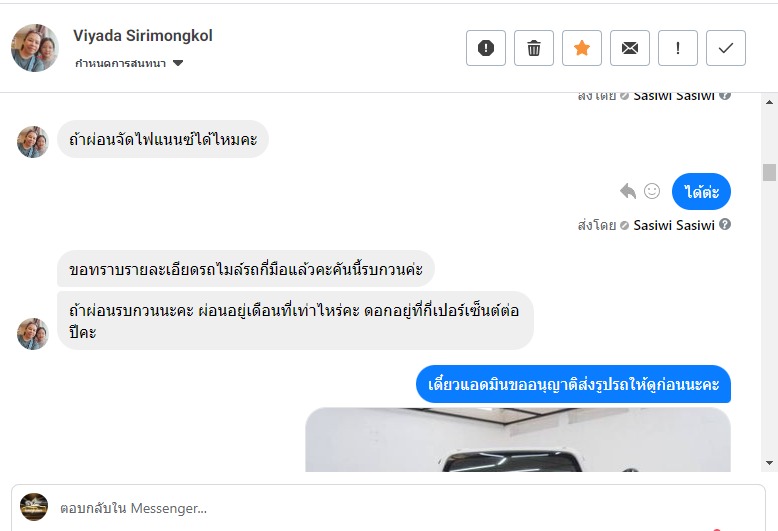
Task: Mark conversation unread via envelope icon
Action: (x=630, y=48)
